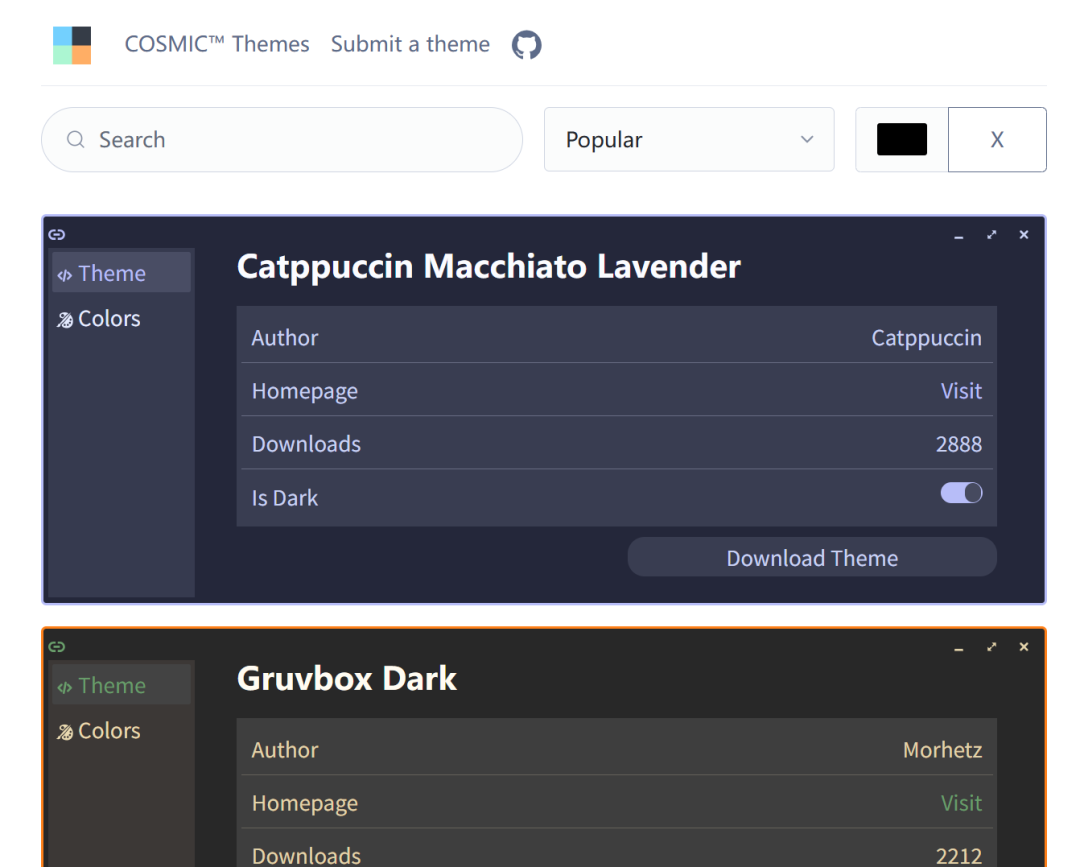Click close icon on Catppuccin Macchiato Lavender card
Screen dimensions: 1080x867
pyautogui.click(x=1024, y=235)
